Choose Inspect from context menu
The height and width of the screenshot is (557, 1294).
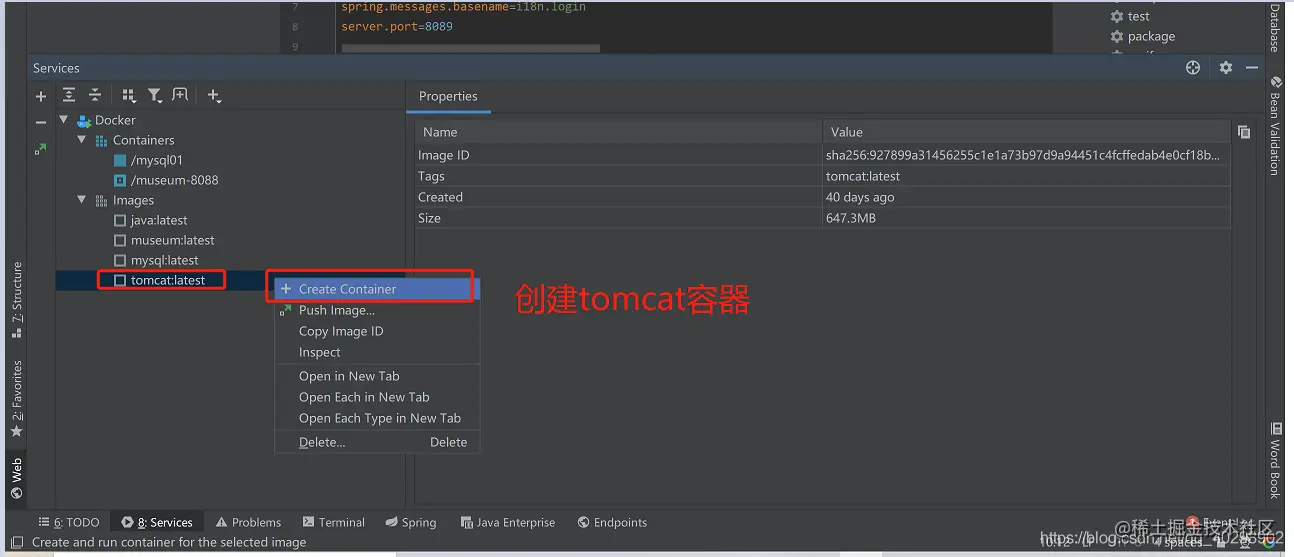point(377,352)
